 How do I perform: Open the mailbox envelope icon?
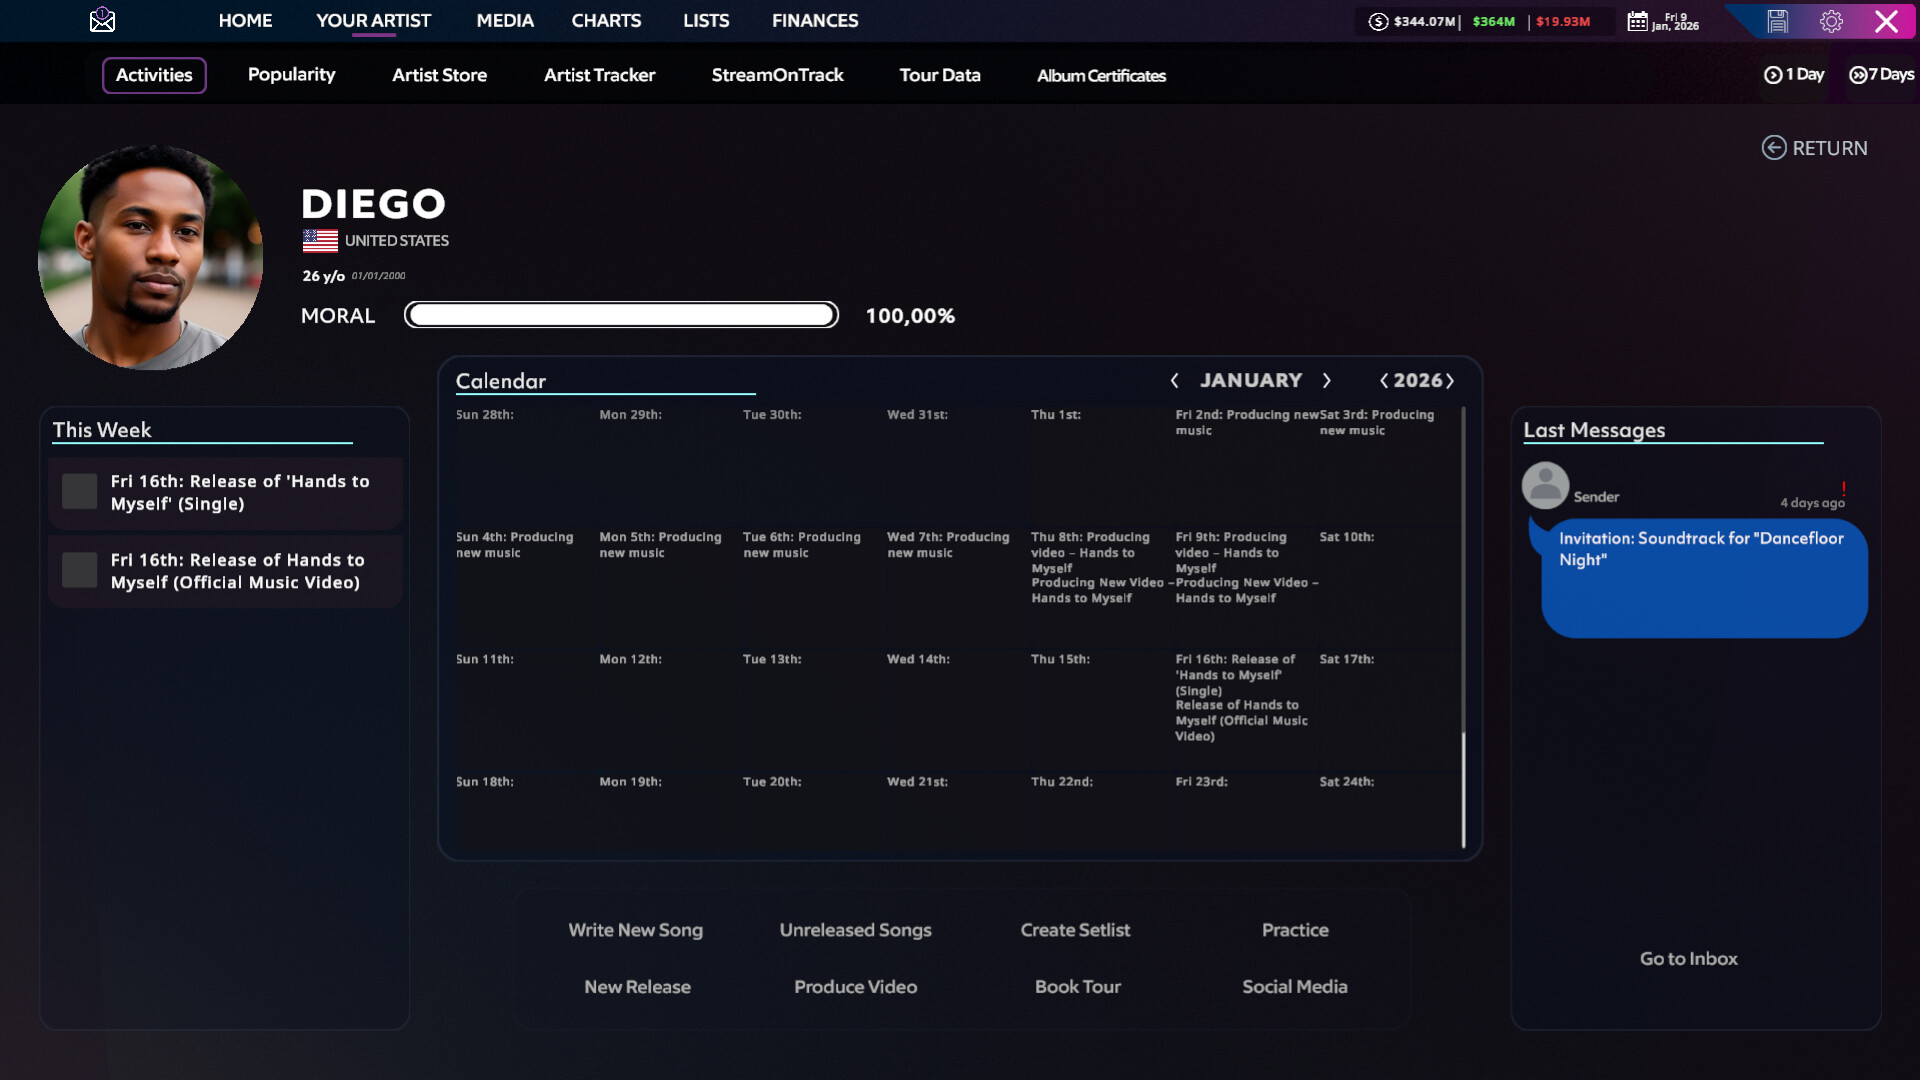(x=102, y=20)
